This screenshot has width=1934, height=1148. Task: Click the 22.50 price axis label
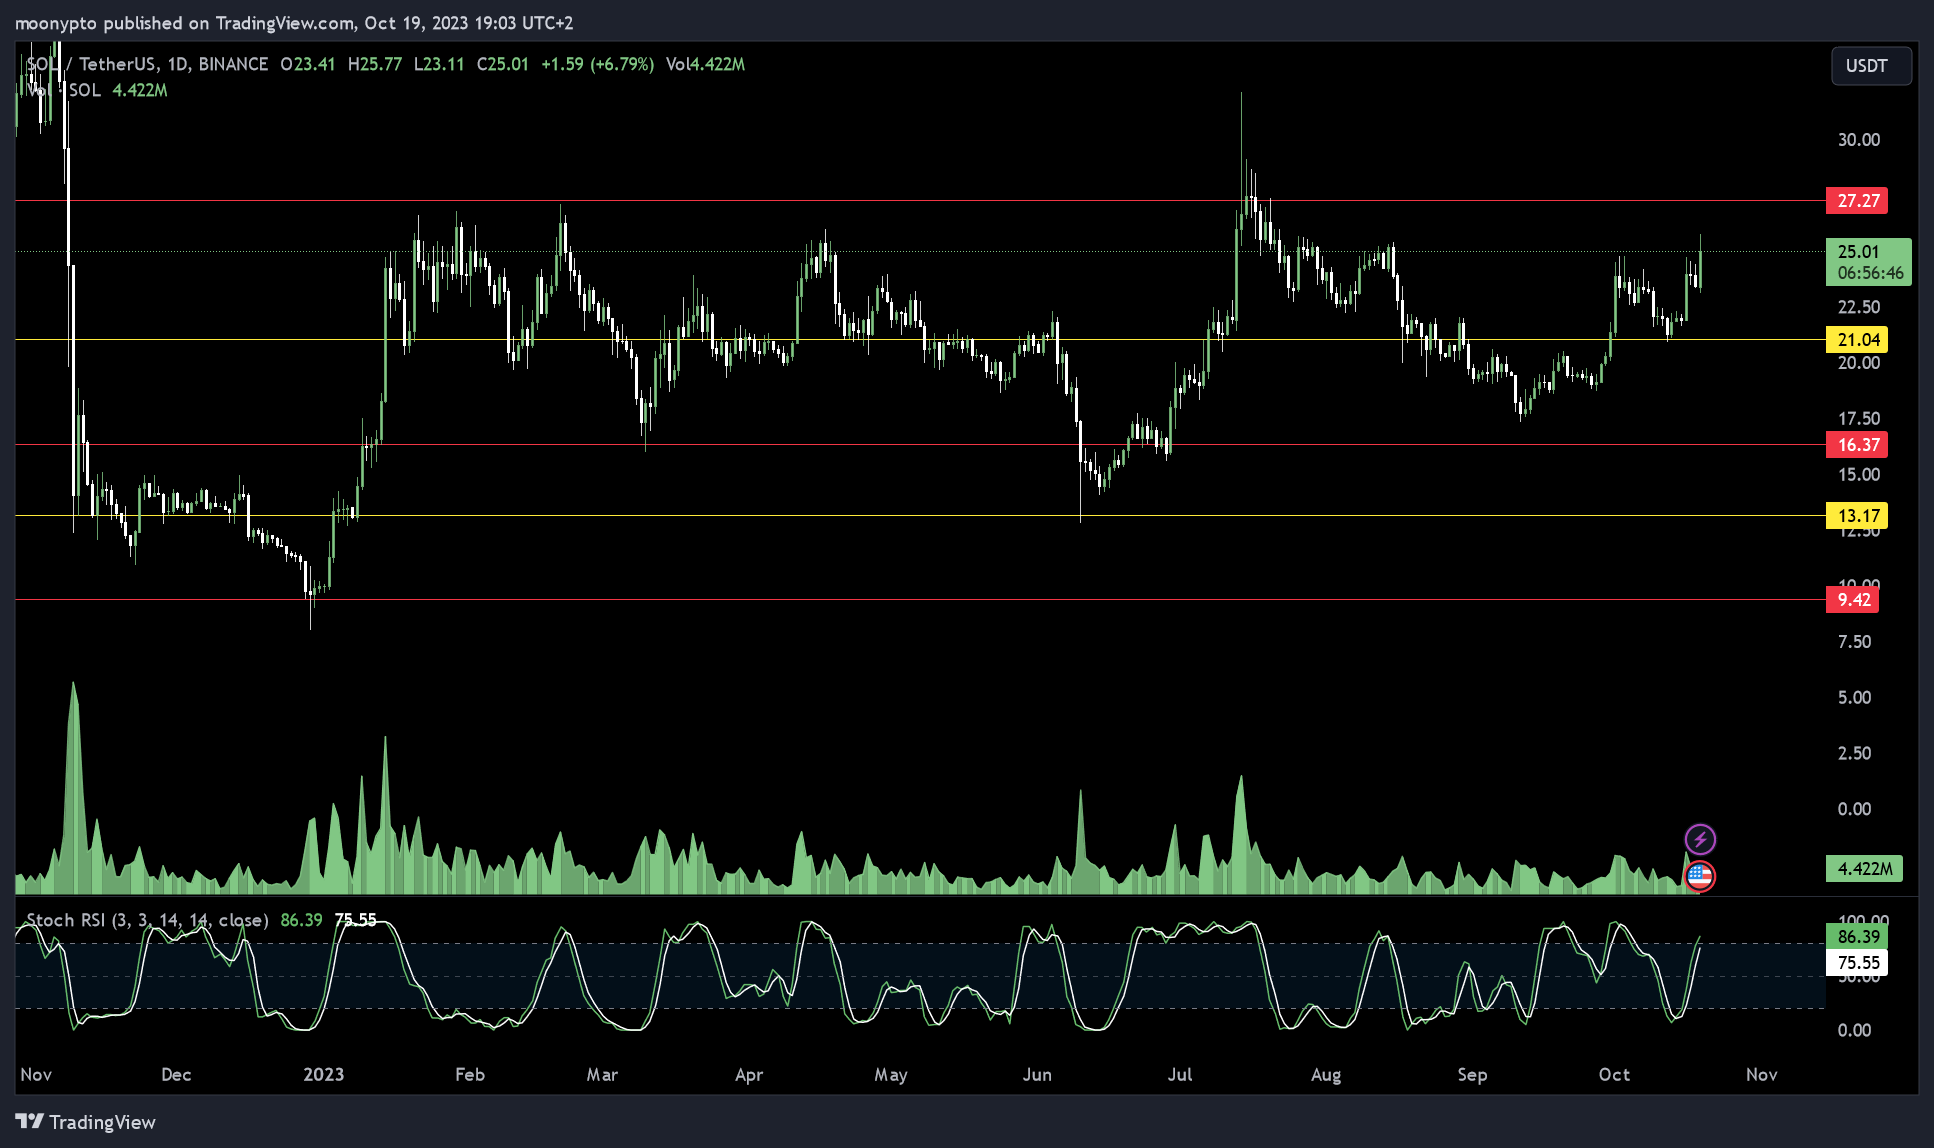[1858, 307]
